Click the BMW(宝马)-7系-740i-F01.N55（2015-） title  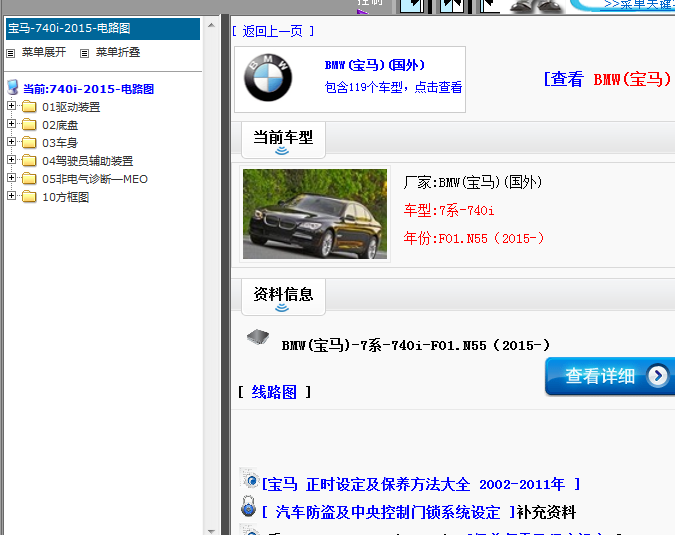[x=416, y=346]
